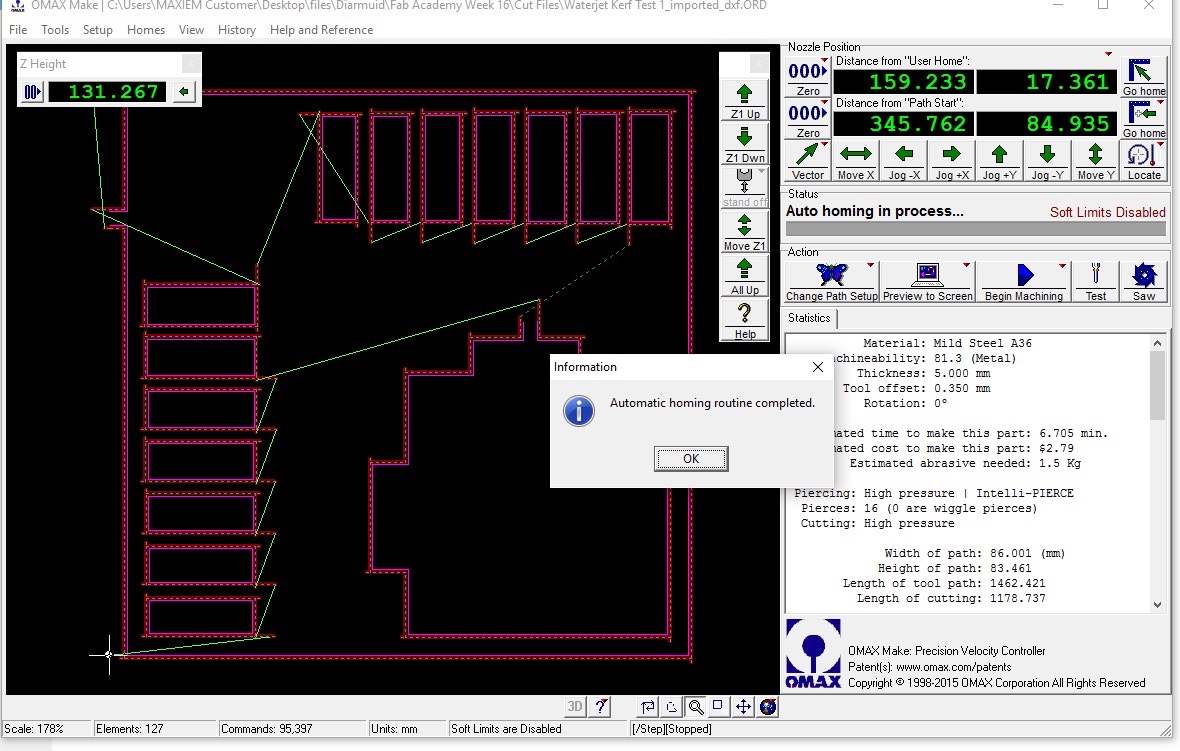Click Go home beside User Home readout

click(1143, 78)
